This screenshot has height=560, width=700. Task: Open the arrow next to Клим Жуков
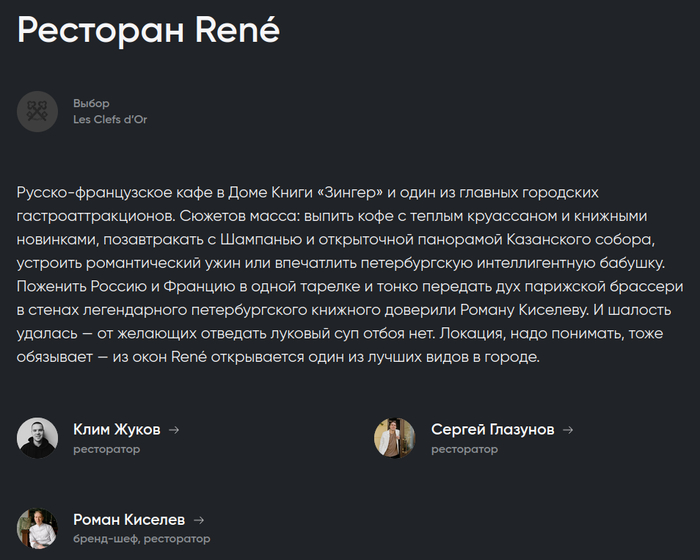[x=174, y=430]
